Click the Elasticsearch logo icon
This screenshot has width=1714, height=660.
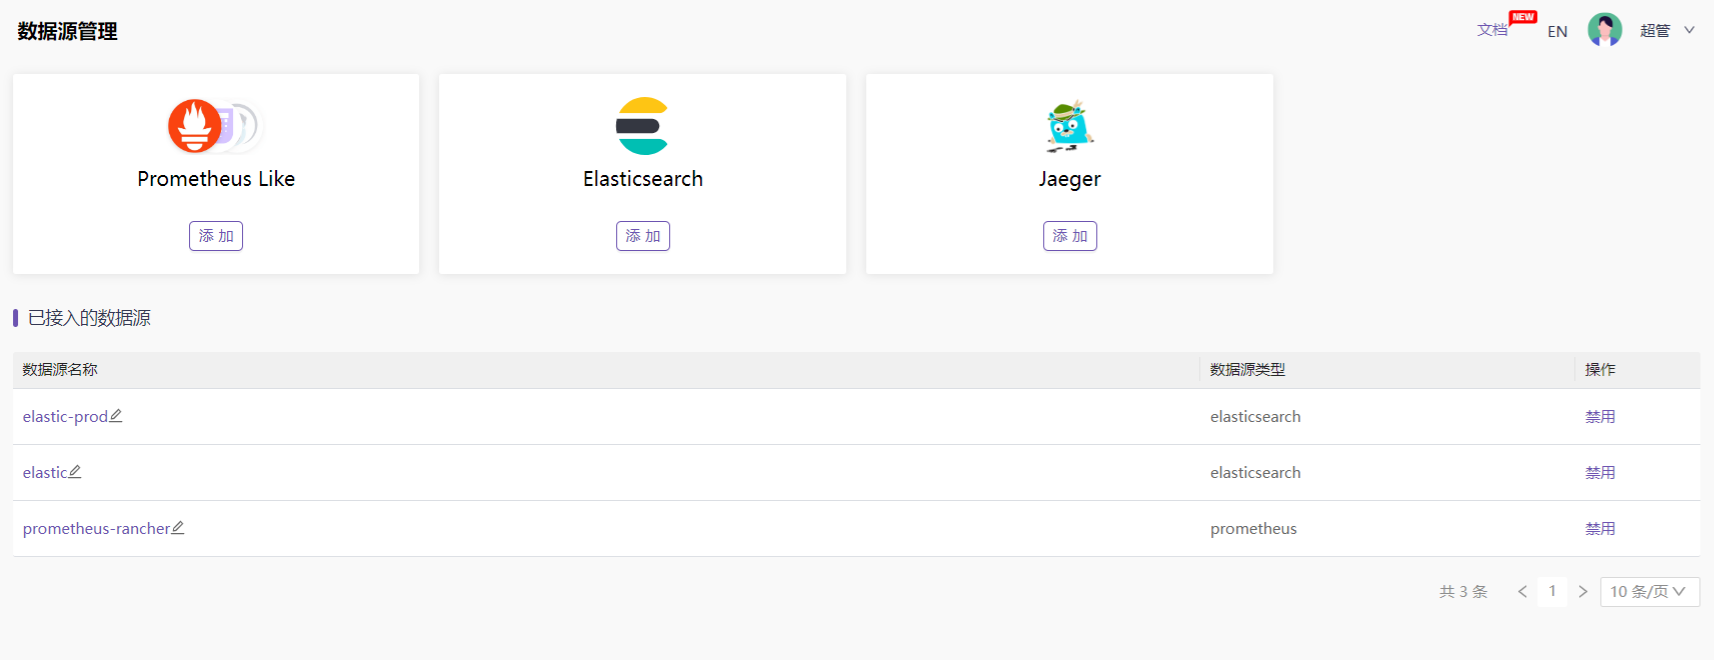[x=642, y=126]
